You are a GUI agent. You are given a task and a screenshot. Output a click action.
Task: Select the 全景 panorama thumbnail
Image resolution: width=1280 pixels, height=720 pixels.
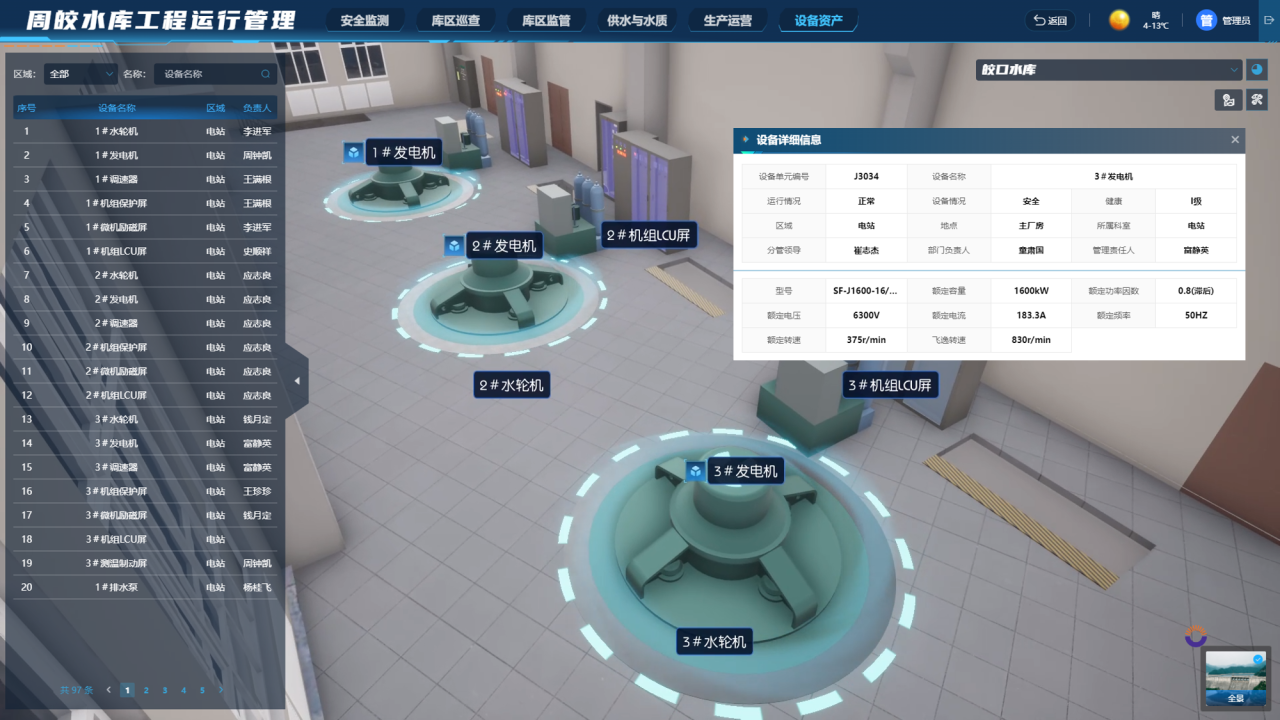coord(1236,677)
